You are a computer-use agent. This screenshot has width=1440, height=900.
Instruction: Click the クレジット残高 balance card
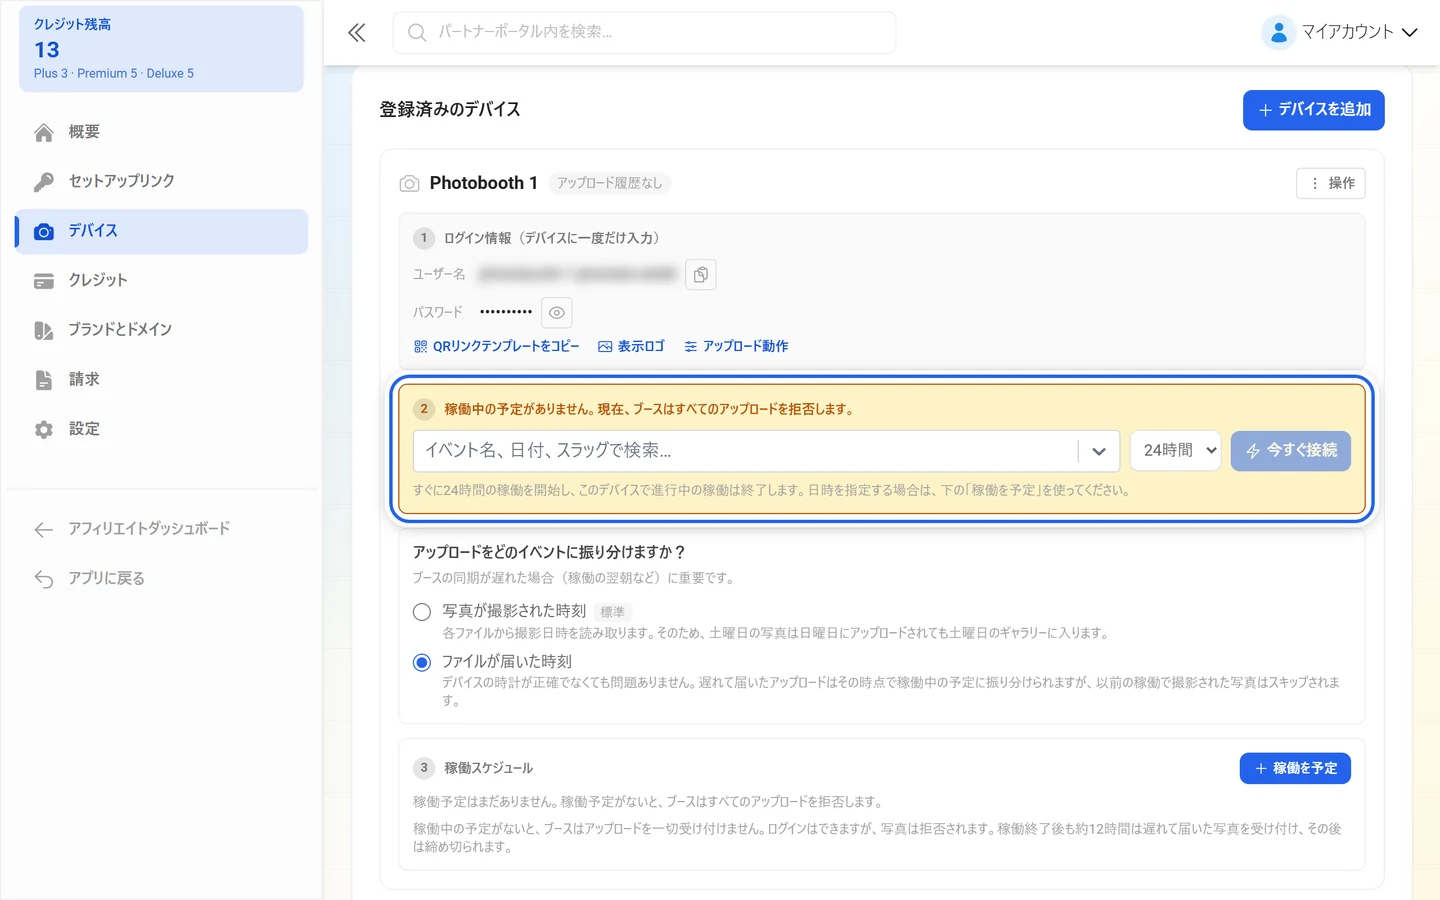click(x=162, y=49)
